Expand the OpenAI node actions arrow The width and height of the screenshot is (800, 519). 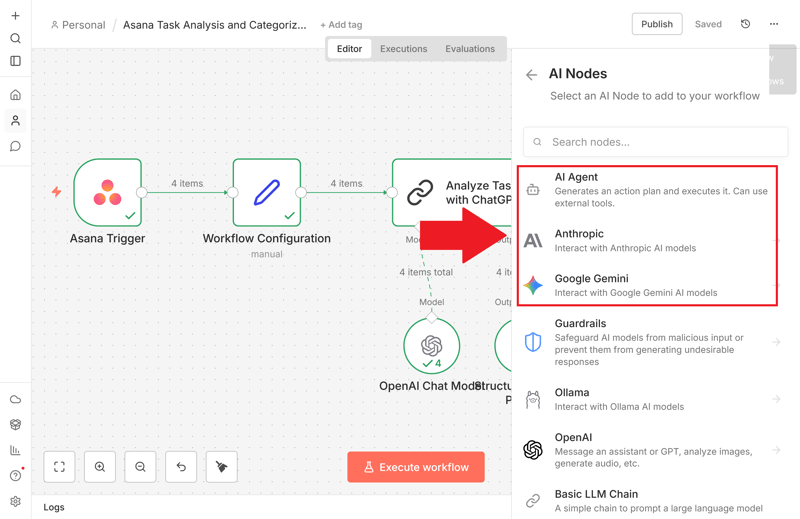coord(776,450)
